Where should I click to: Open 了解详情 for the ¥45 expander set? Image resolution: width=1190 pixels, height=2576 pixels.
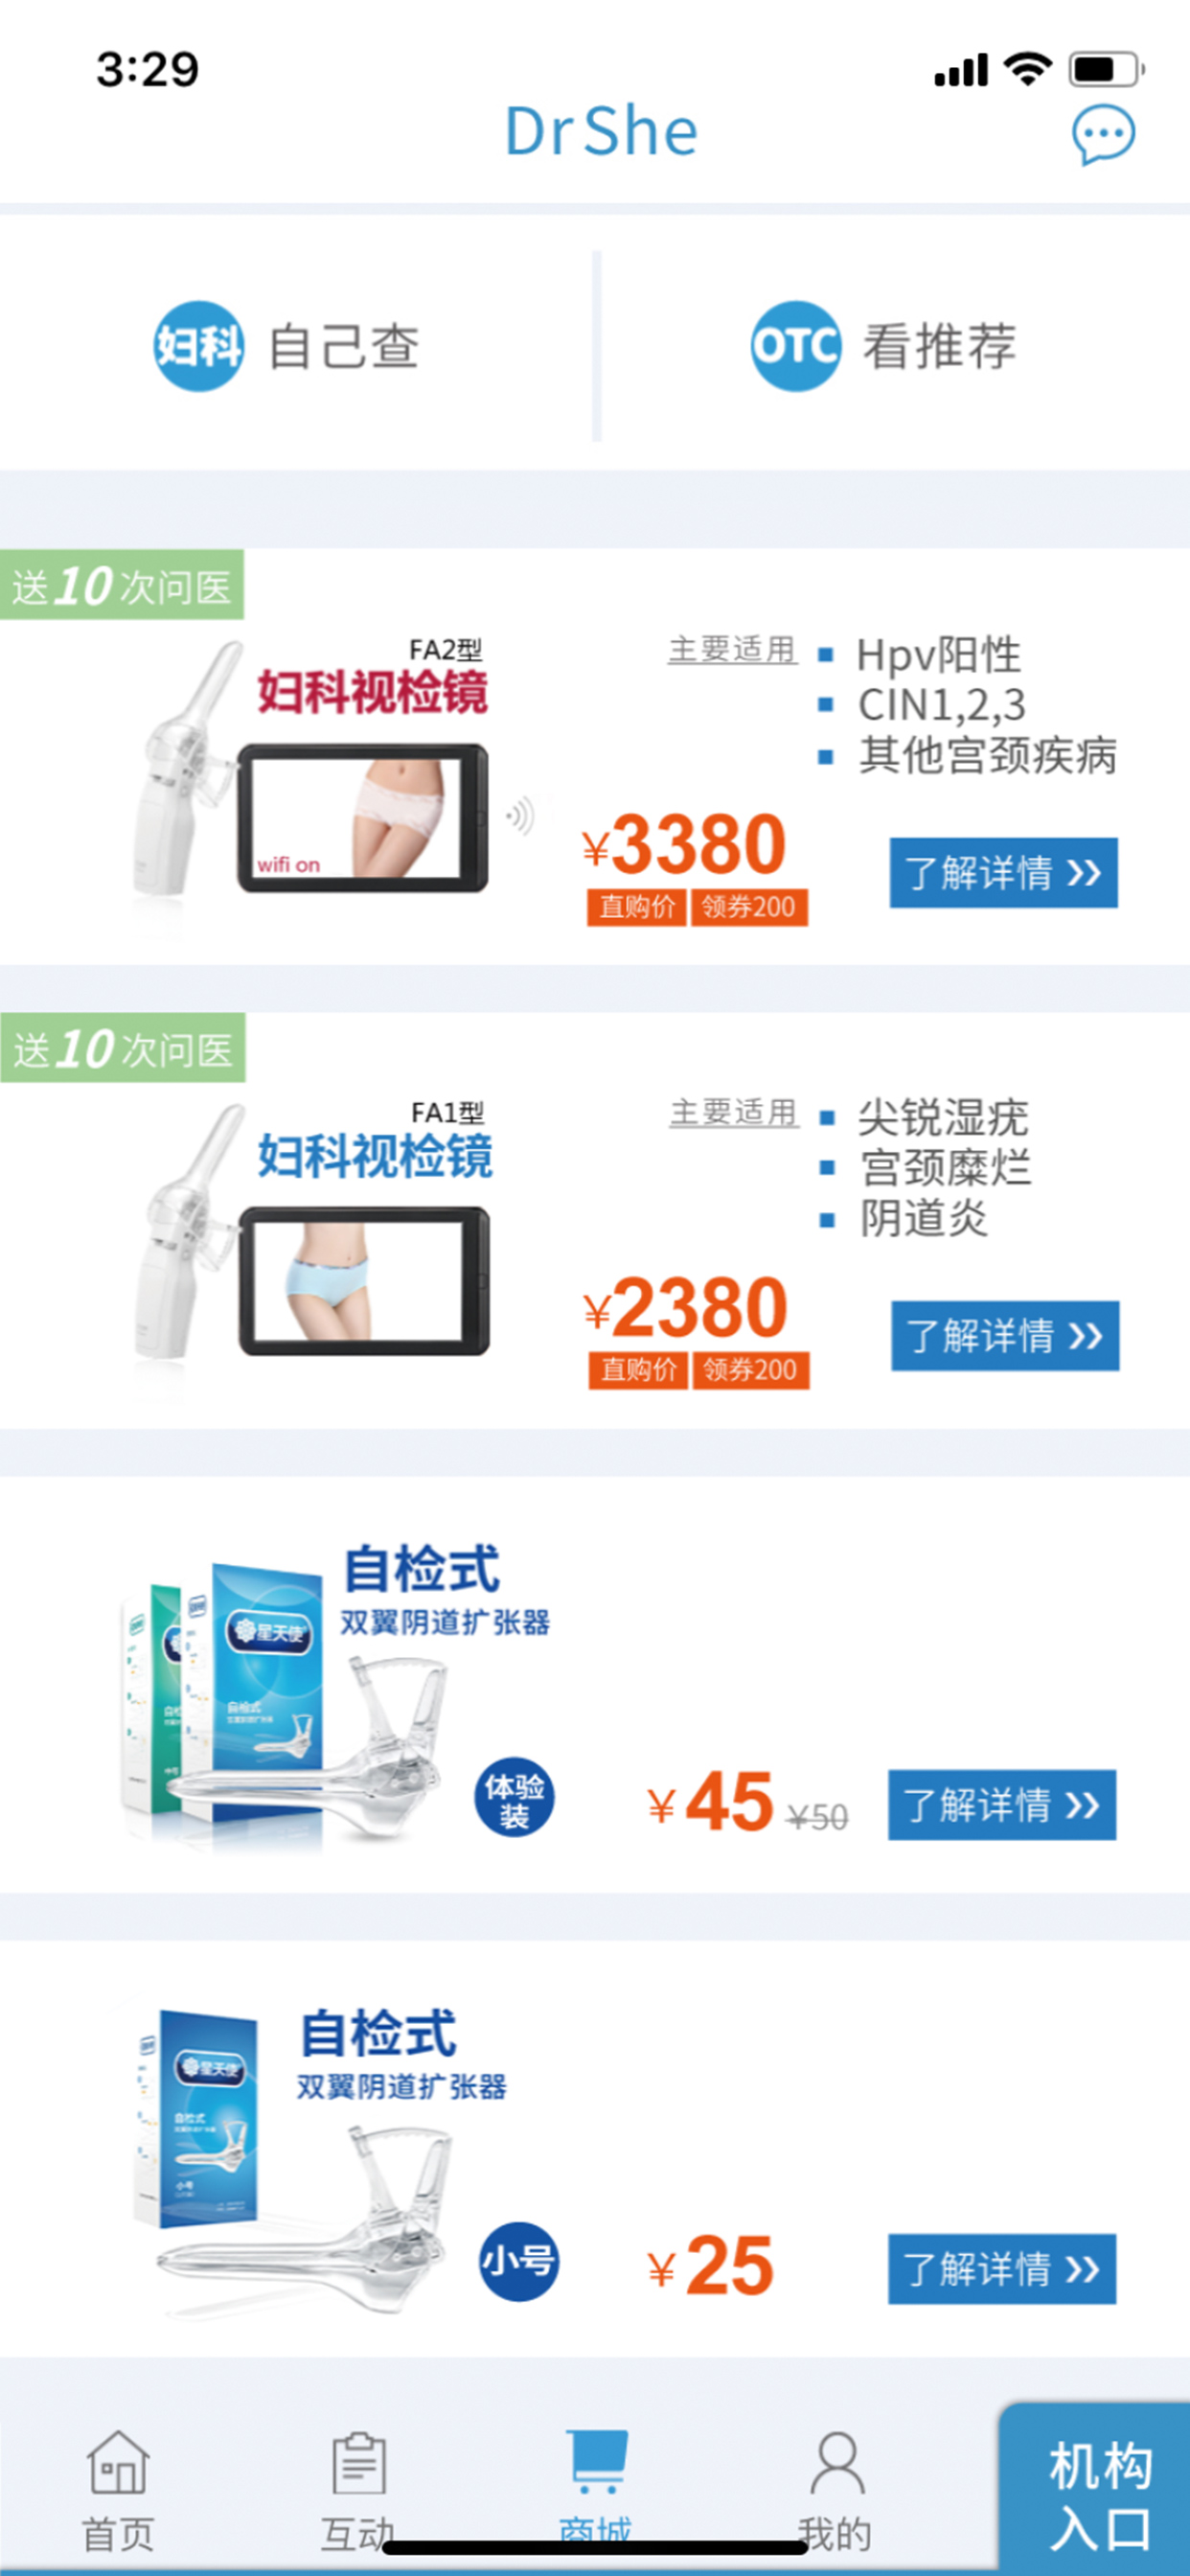pyautogui.click(x=1002, y=1805)
